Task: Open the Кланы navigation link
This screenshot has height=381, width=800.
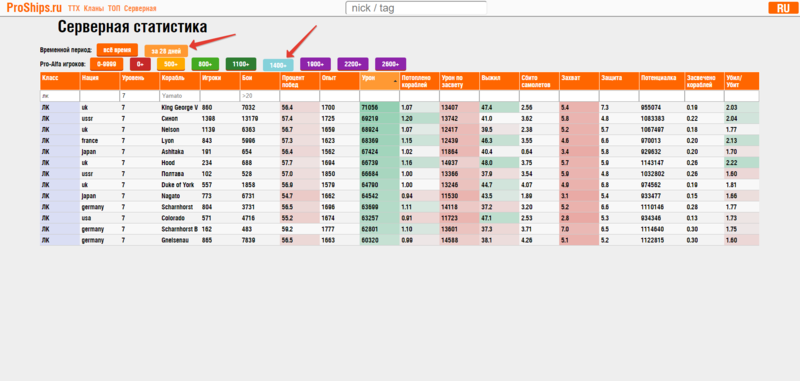Action: [x=94, y=9]
